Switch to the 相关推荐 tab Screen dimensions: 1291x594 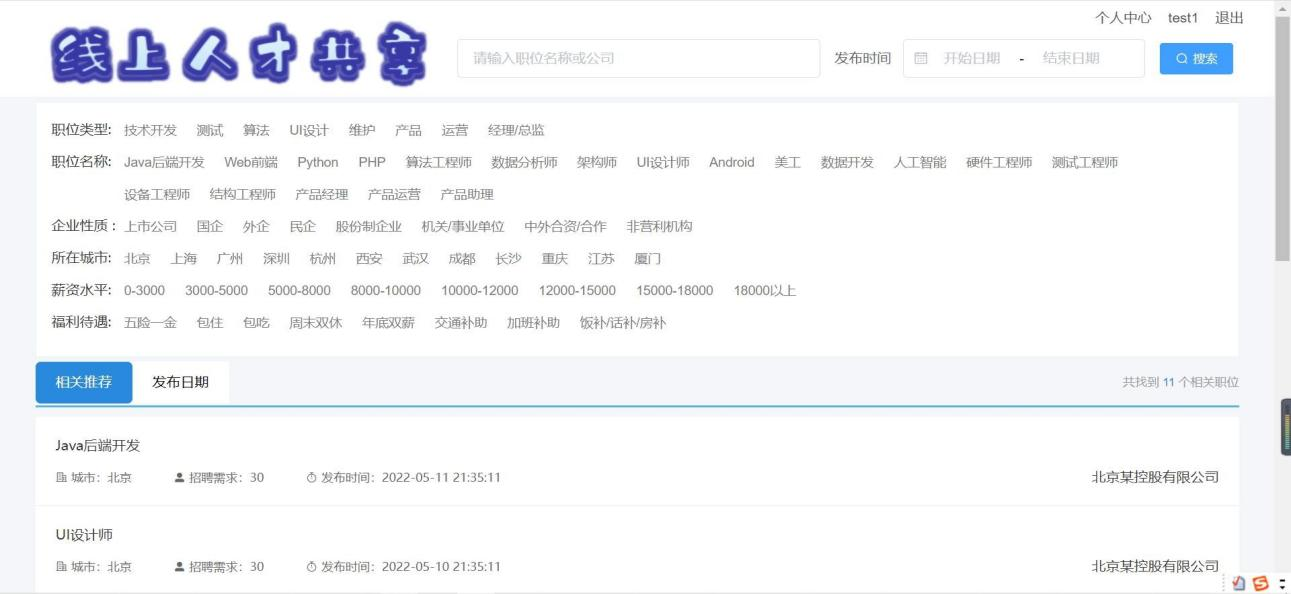click(84, 383)
